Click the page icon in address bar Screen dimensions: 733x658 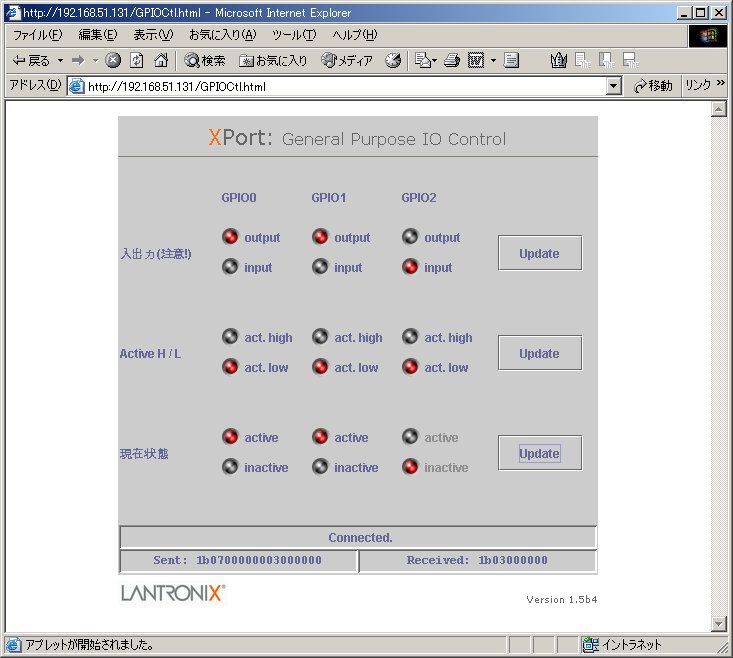point(77,86)
